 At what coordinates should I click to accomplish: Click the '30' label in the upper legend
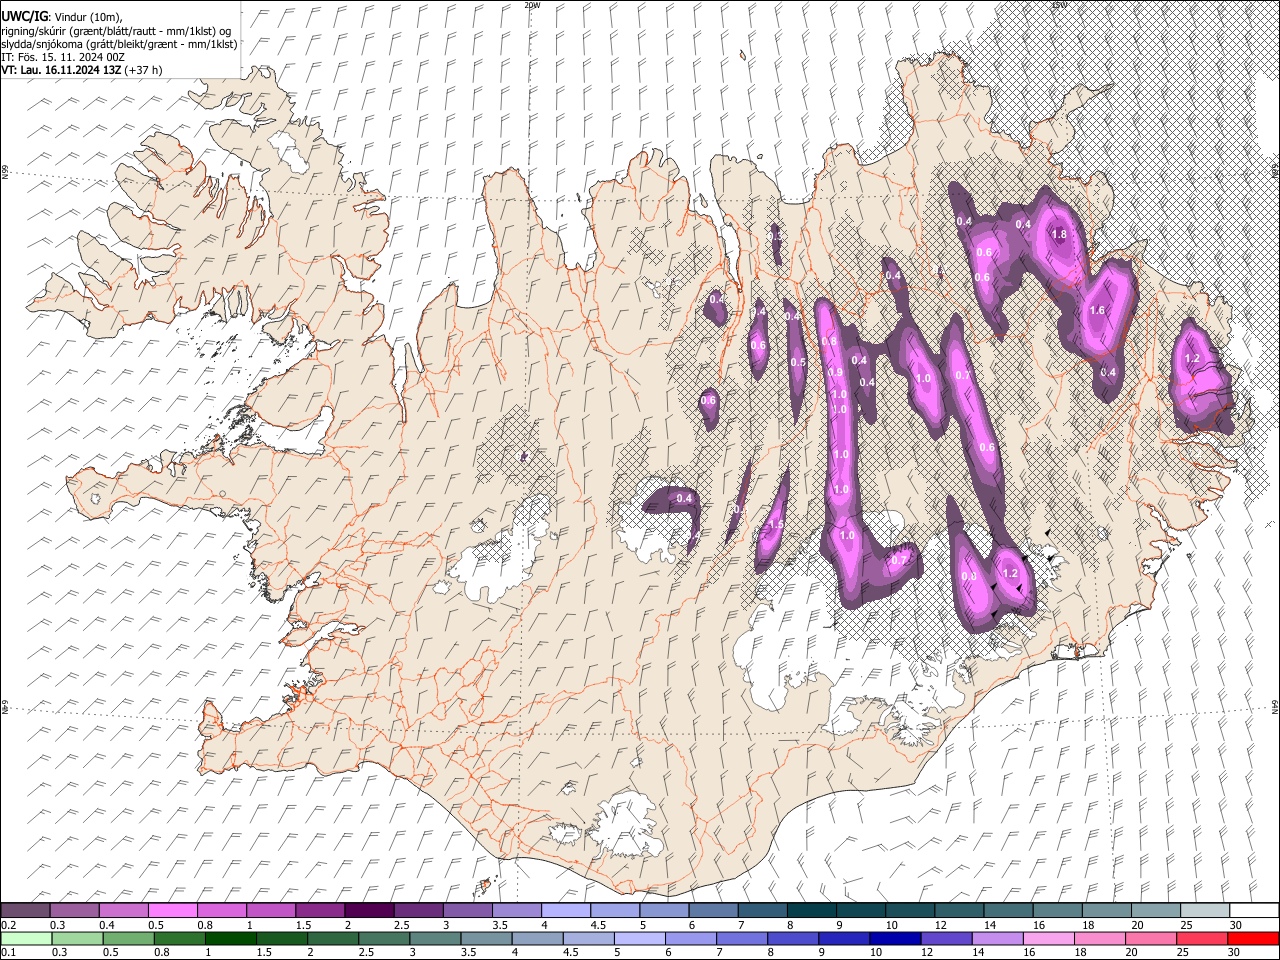pyautogui.click(x=1236, y=925)
